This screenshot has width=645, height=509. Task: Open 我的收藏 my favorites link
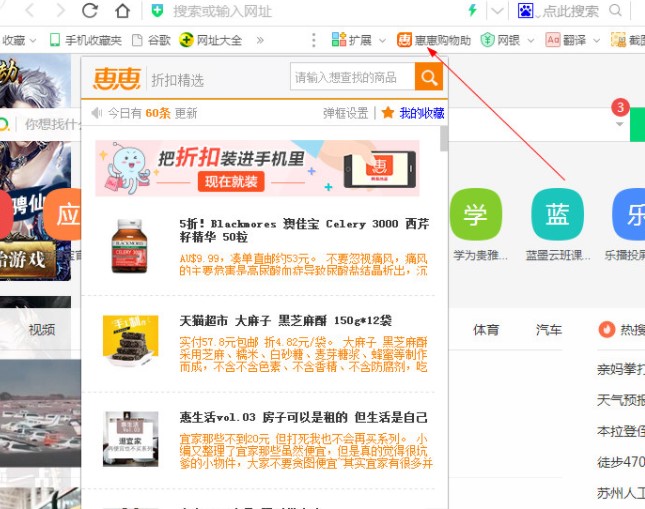[422, 113]
